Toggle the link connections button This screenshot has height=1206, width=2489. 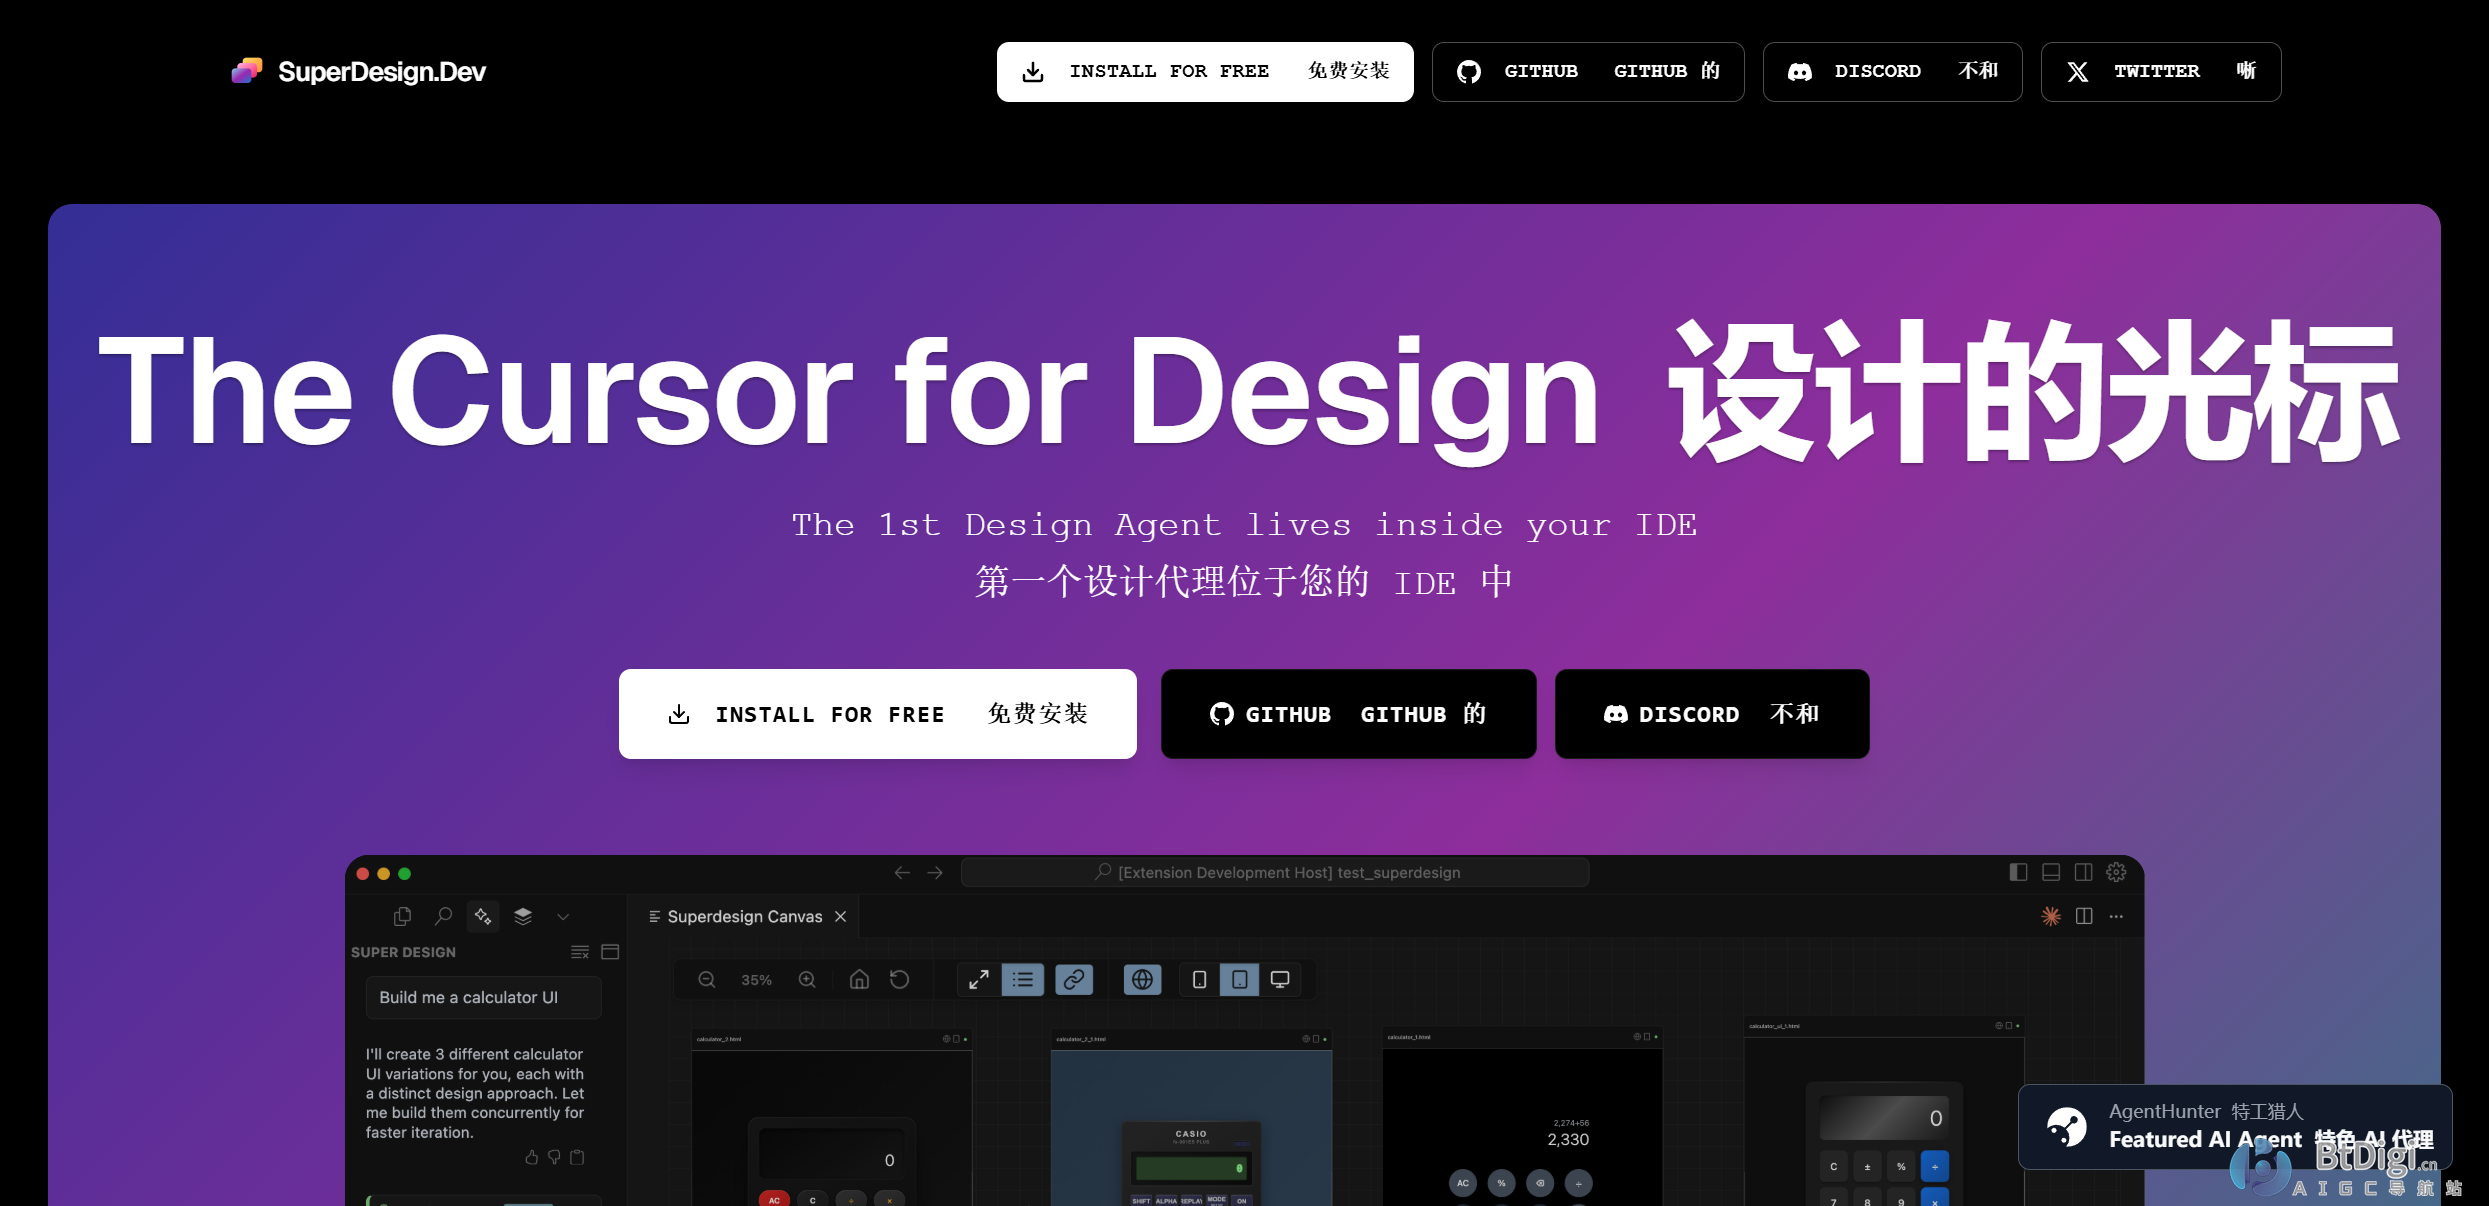1073,980
